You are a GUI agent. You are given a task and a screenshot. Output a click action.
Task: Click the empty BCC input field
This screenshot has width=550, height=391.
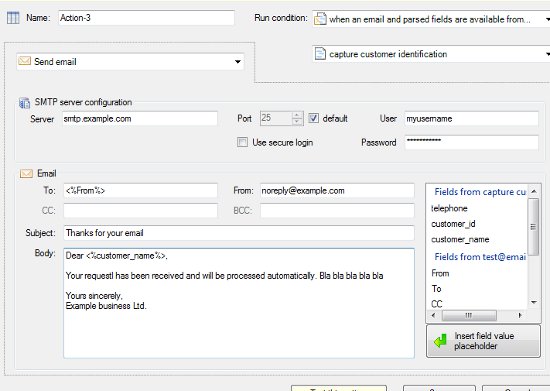tap(337, 210)
